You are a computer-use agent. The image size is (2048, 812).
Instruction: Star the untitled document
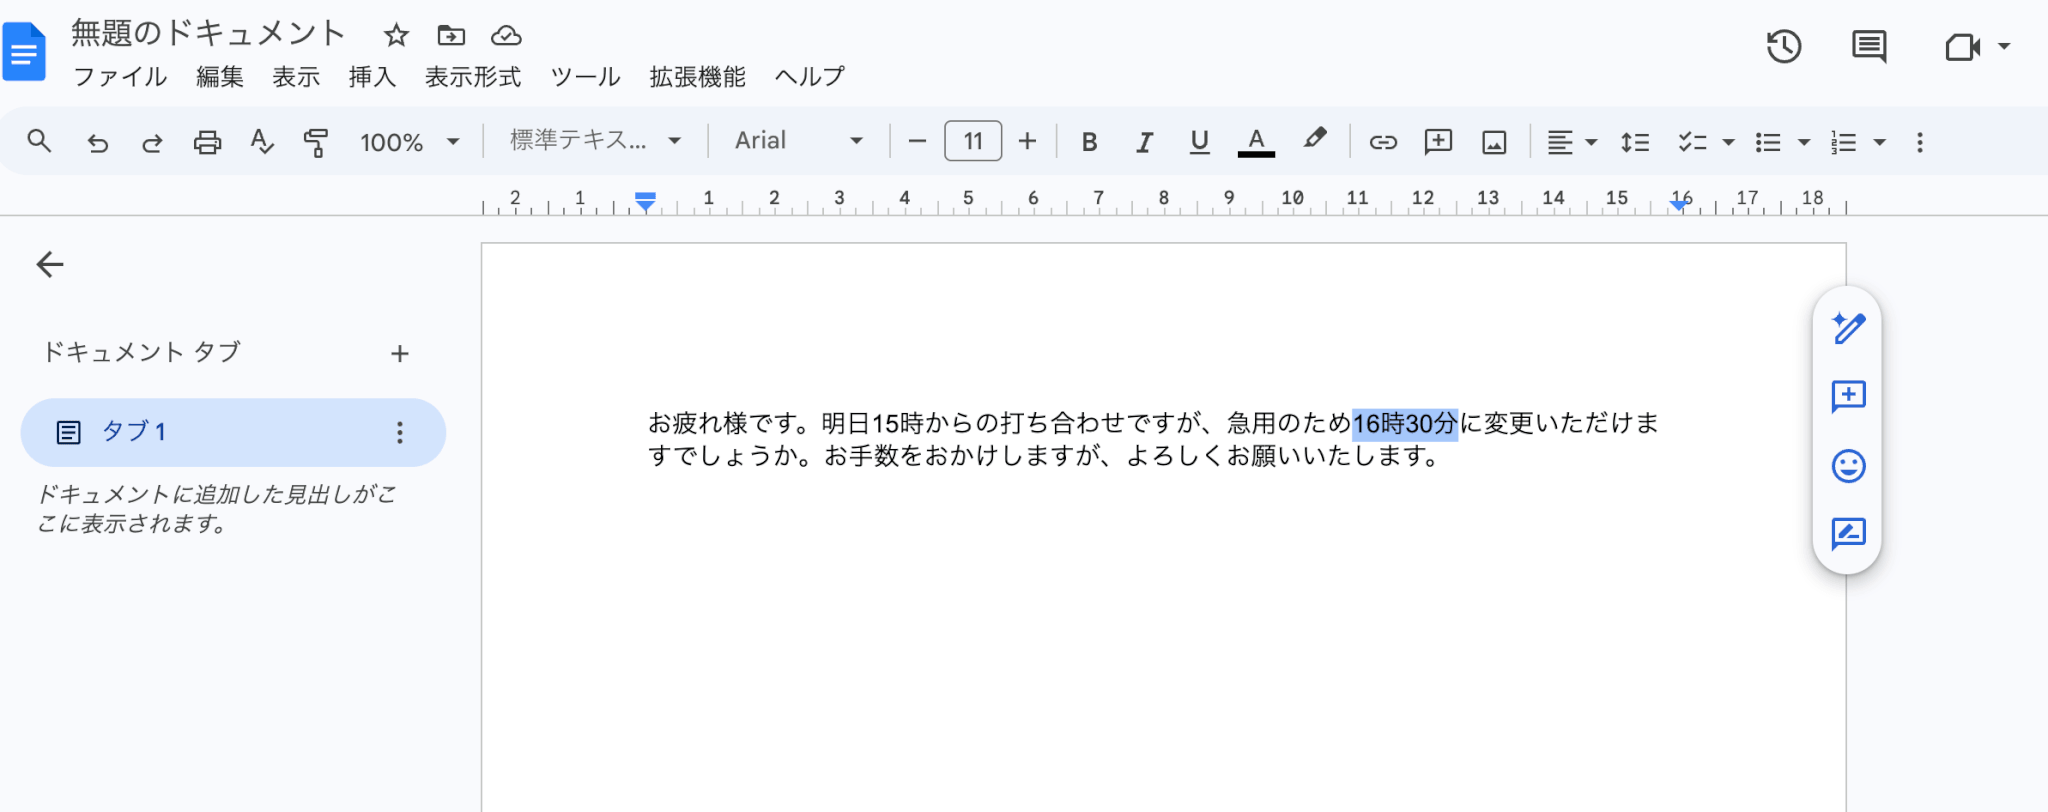click(x=396, y=36)
